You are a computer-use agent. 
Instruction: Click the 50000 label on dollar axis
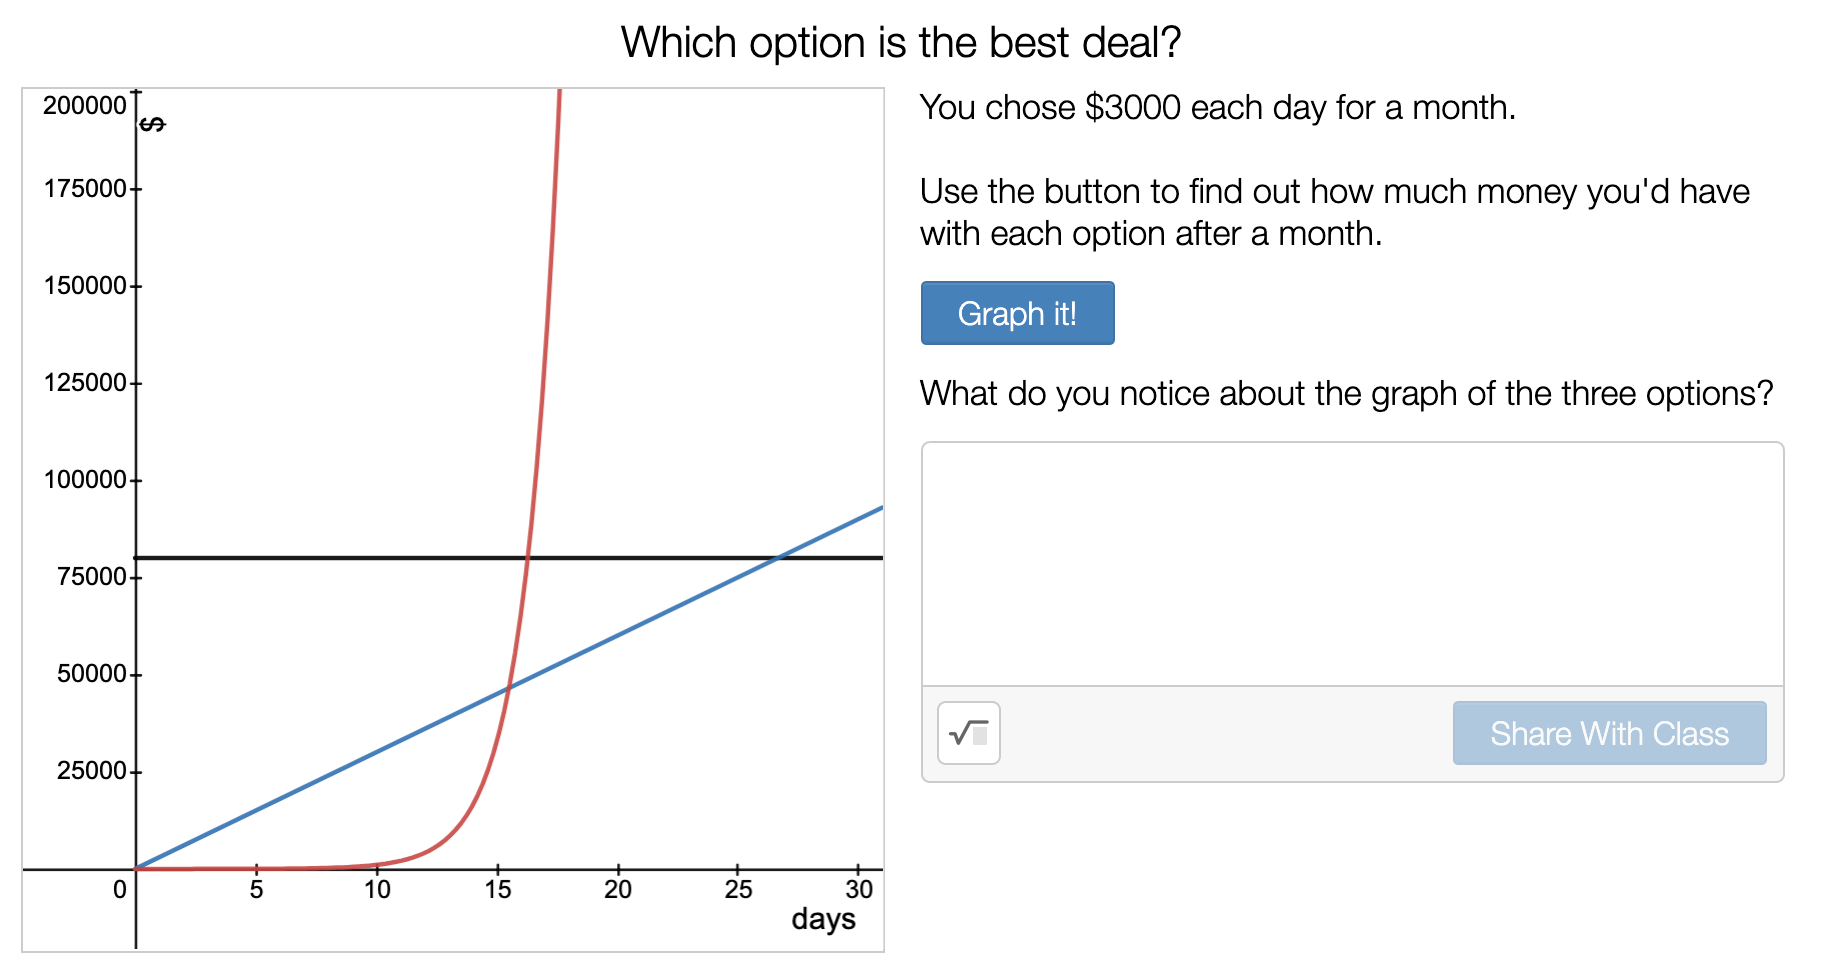pos(92,674)
